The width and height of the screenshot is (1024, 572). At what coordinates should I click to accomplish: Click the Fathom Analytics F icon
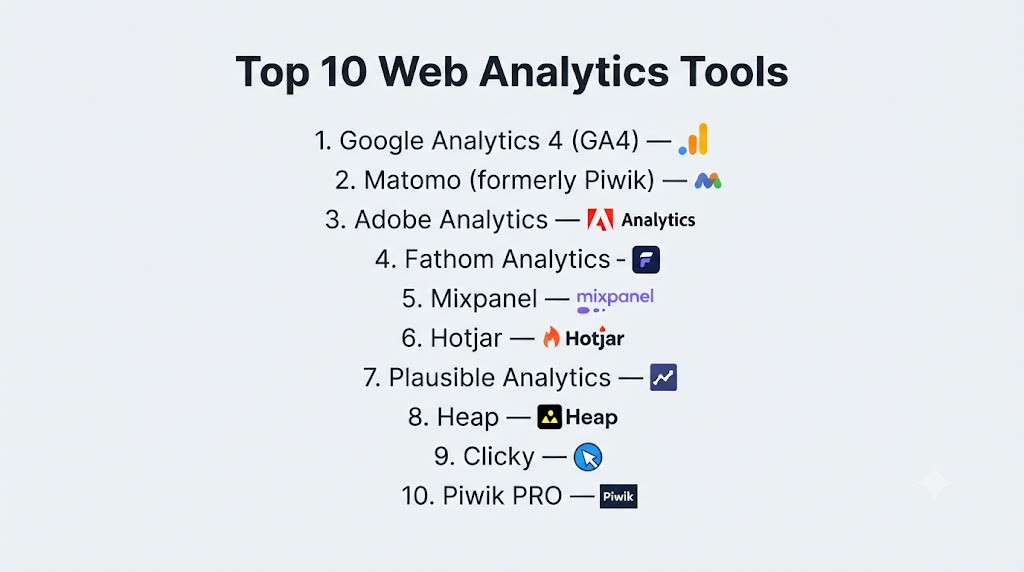pos(646,260)
